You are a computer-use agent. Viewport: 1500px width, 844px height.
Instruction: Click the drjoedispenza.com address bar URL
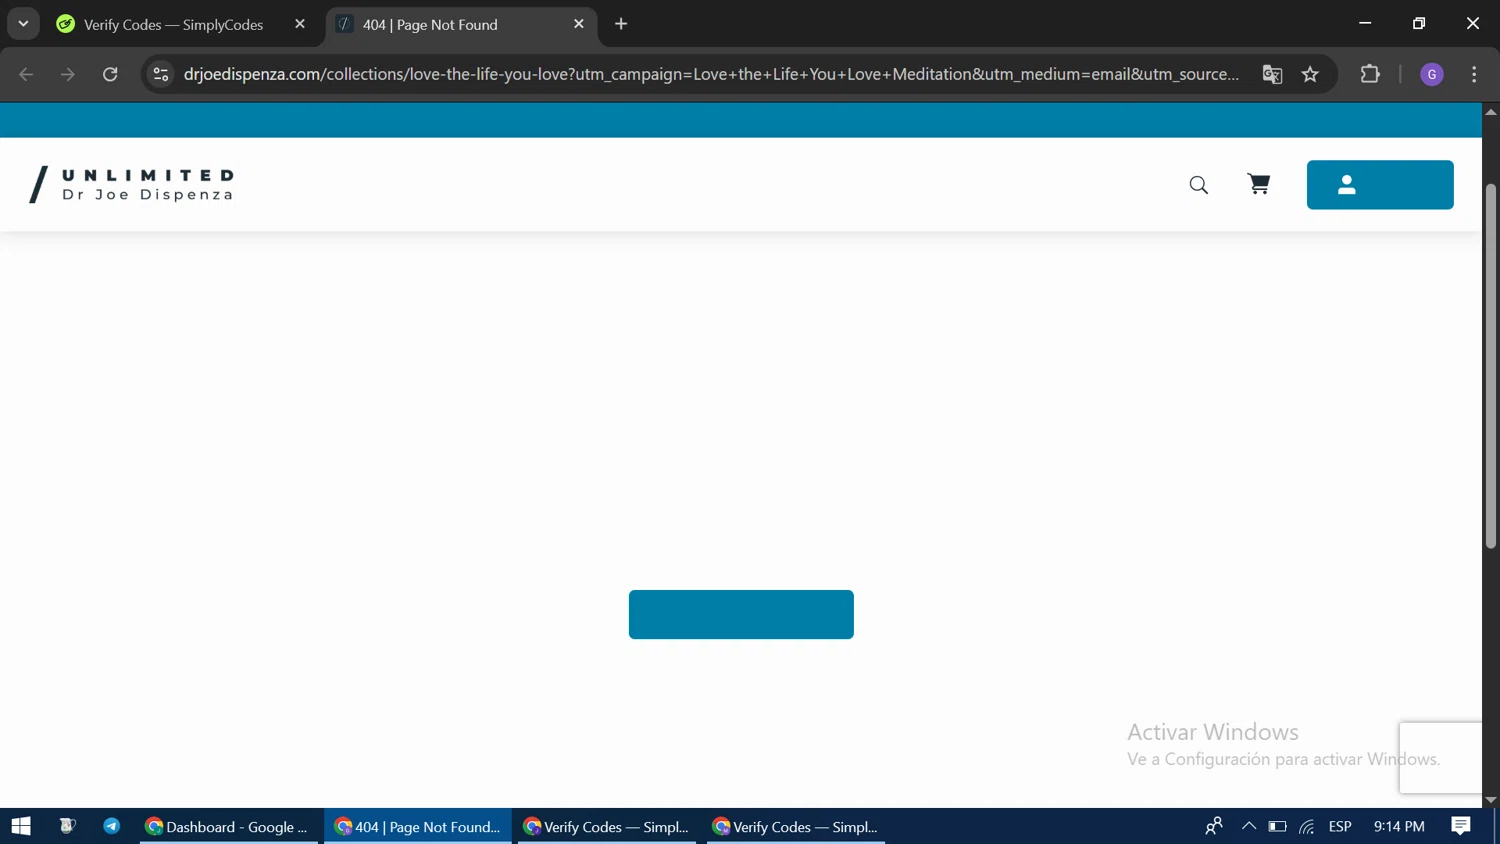coord(711,74)
